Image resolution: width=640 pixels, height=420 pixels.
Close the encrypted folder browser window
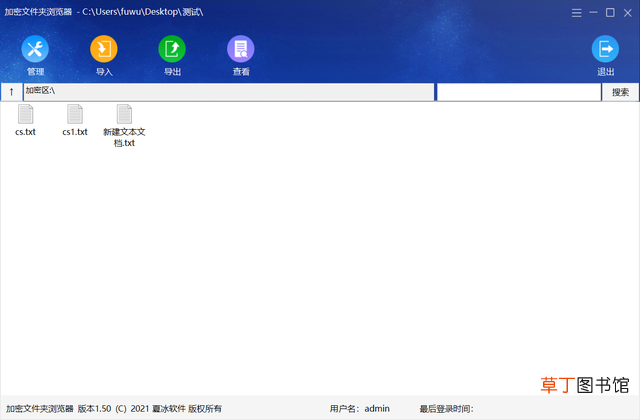[628, 13]
